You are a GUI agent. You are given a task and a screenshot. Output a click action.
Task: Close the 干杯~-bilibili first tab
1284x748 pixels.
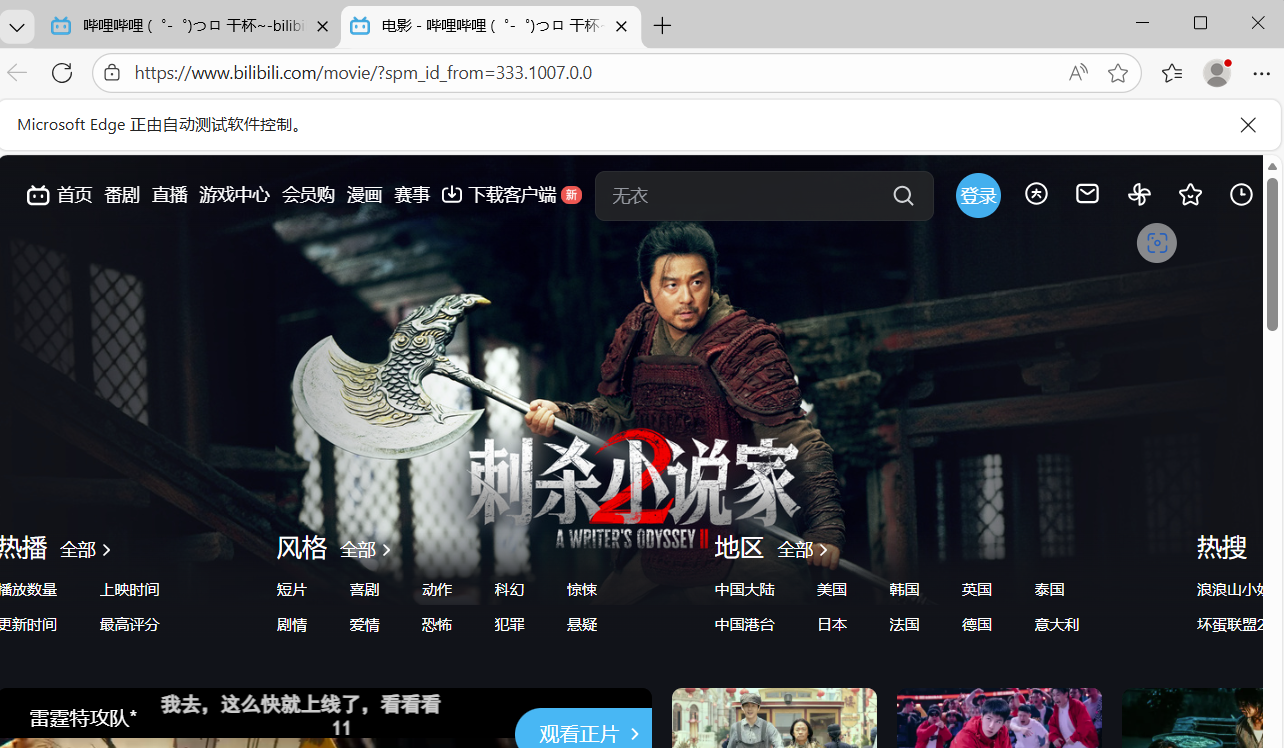[322, 27]
